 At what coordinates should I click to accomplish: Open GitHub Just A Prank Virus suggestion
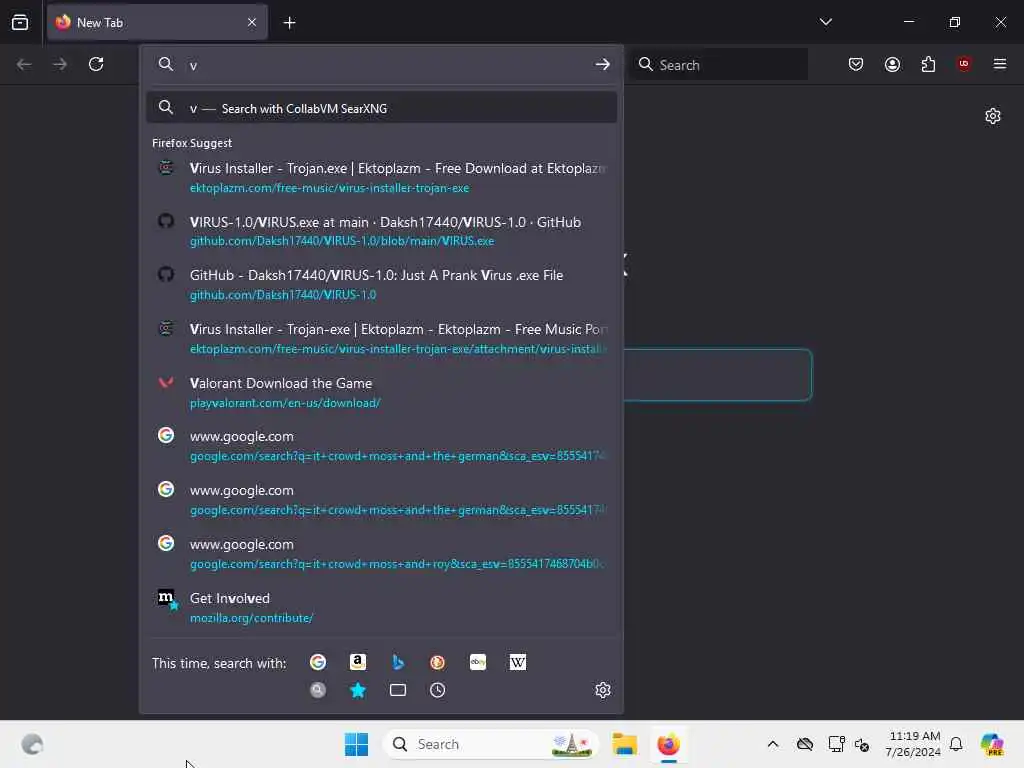pyautogui.click(x=381, y=284)
